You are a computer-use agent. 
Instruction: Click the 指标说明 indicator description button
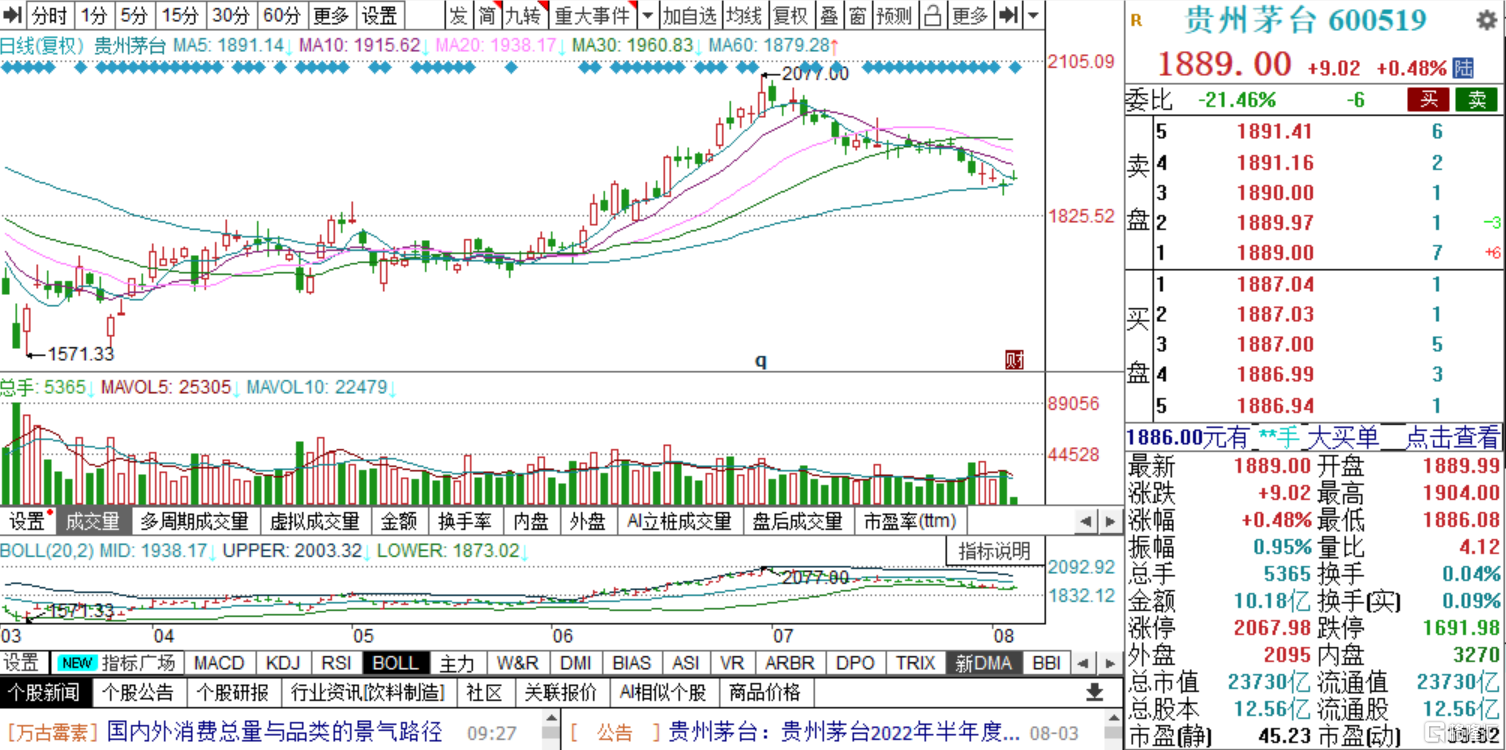(988, 551)
